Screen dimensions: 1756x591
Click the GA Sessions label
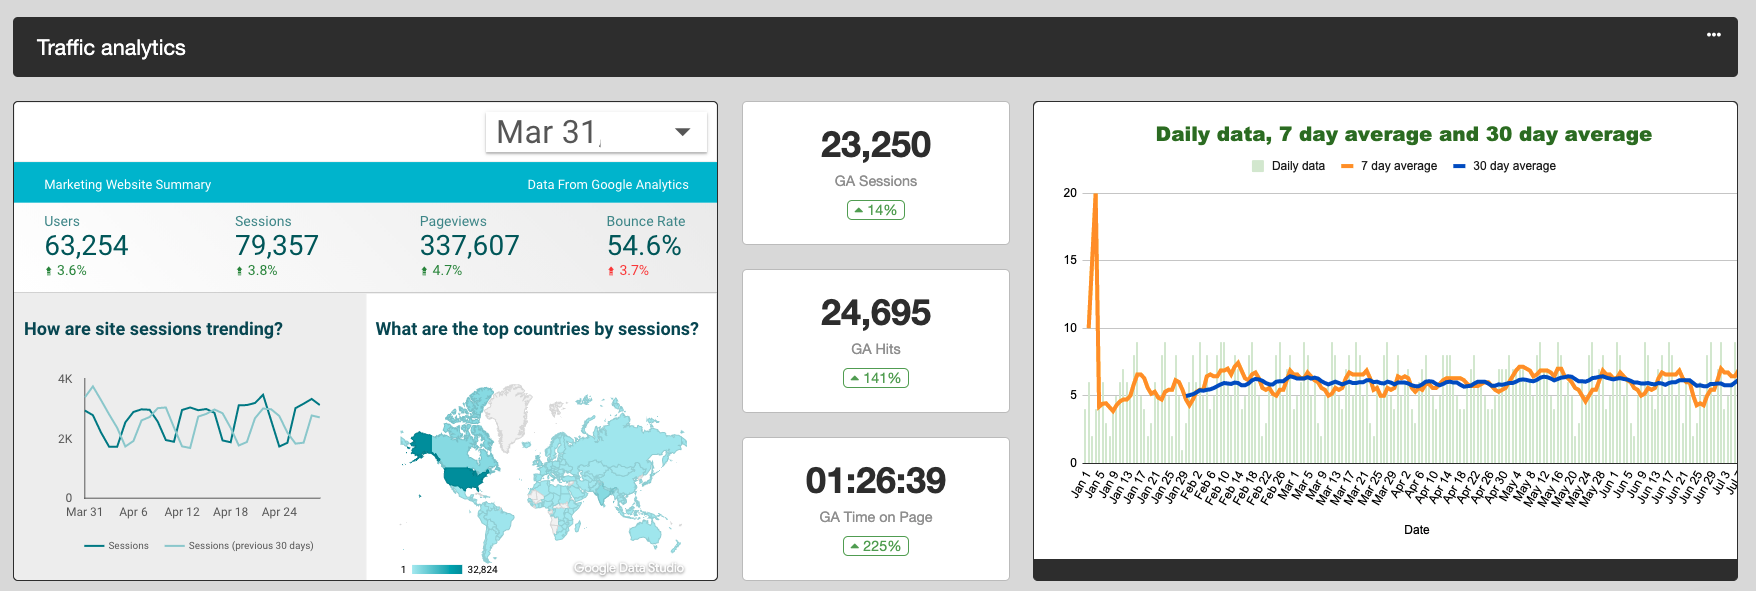(x=876, y=181)
